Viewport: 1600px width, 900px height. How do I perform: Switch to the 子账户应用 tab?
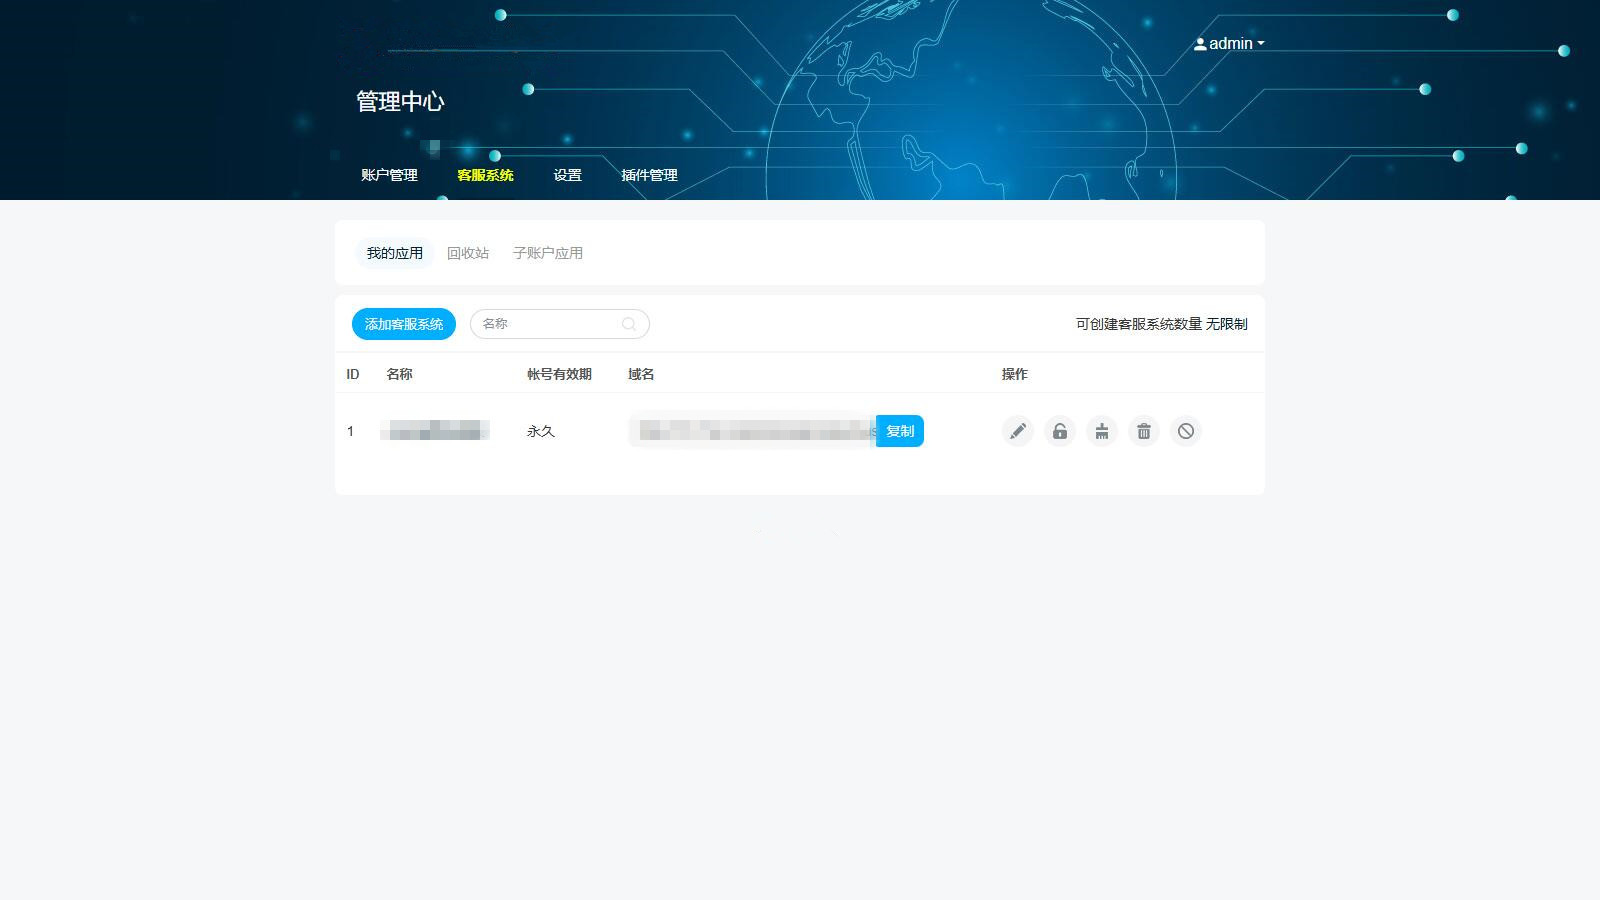coord(547,253)
